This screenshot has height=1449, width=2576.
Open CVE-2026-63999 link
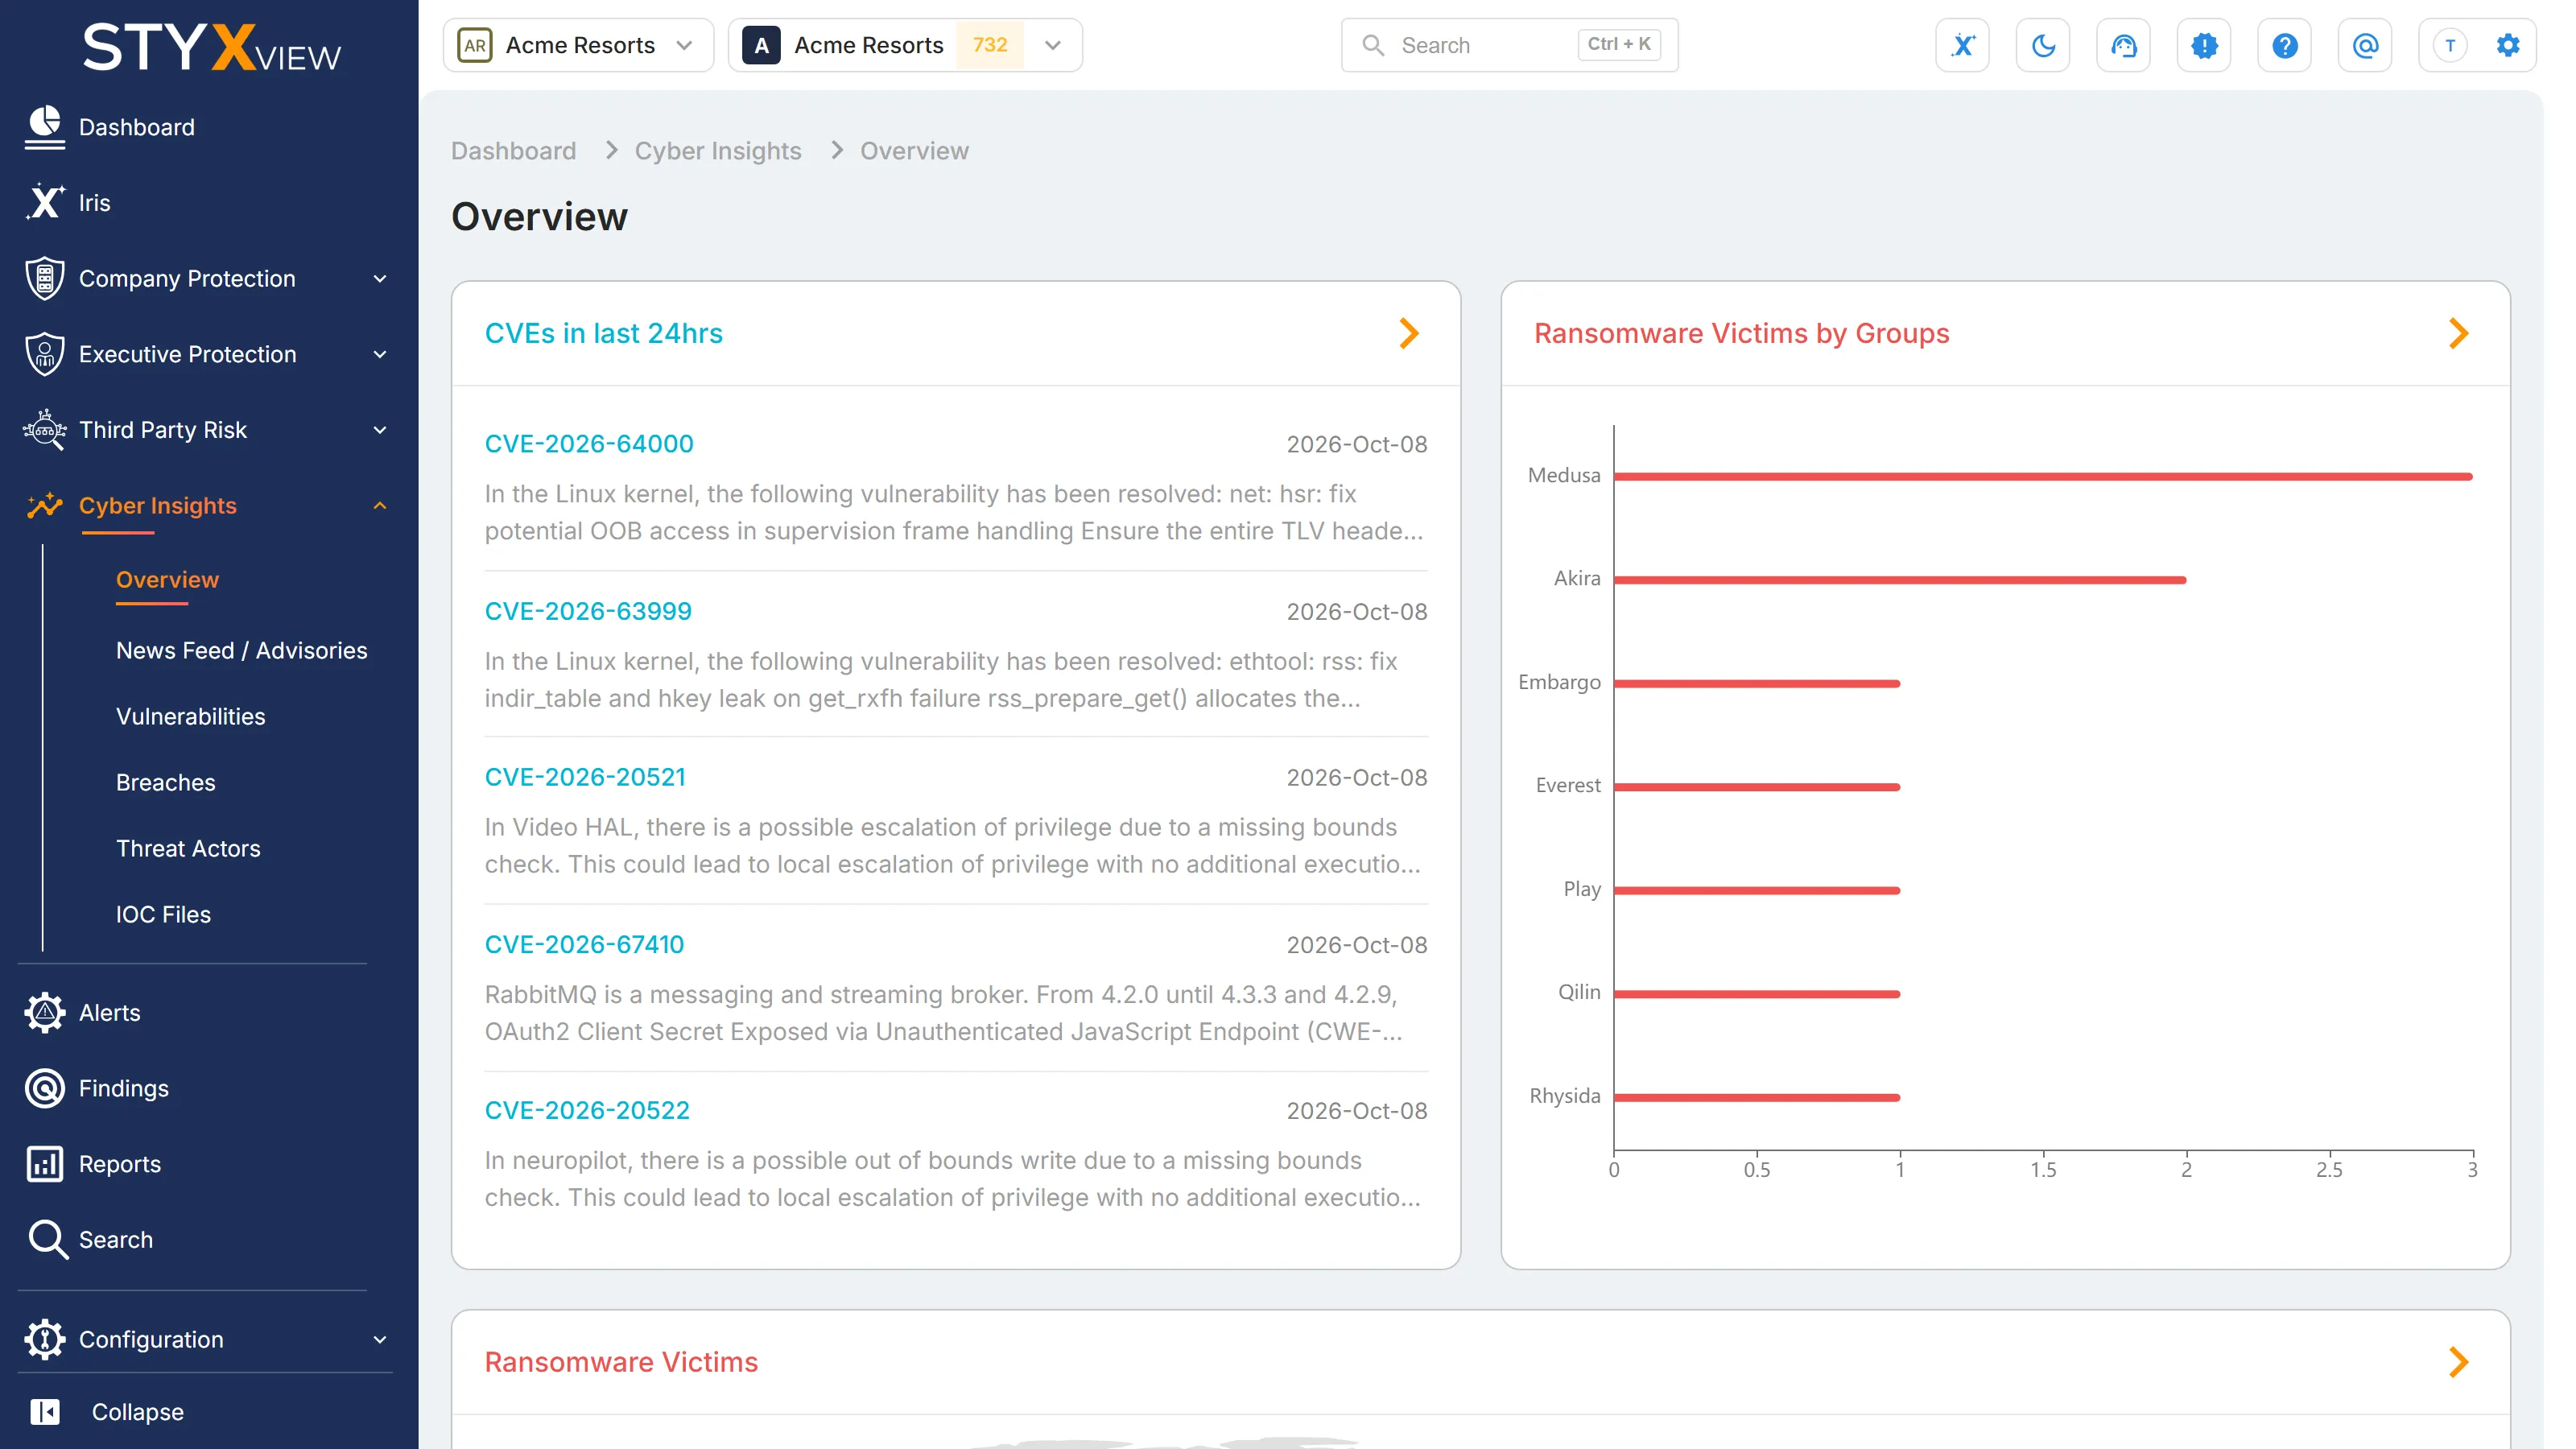pyautogui.click(x=588, y=611)
